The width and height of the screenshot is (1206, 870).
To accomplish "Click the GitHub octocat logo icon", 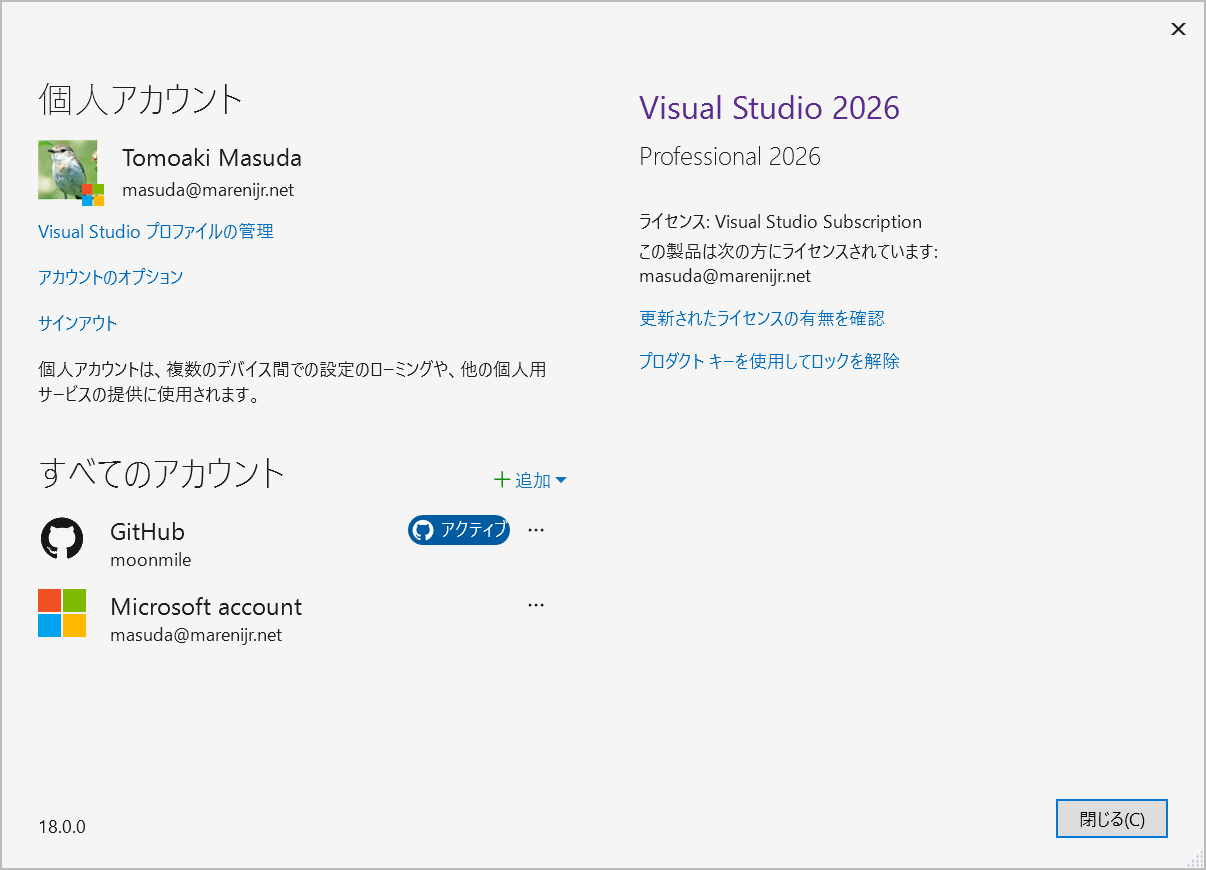I will click(62, 538).
